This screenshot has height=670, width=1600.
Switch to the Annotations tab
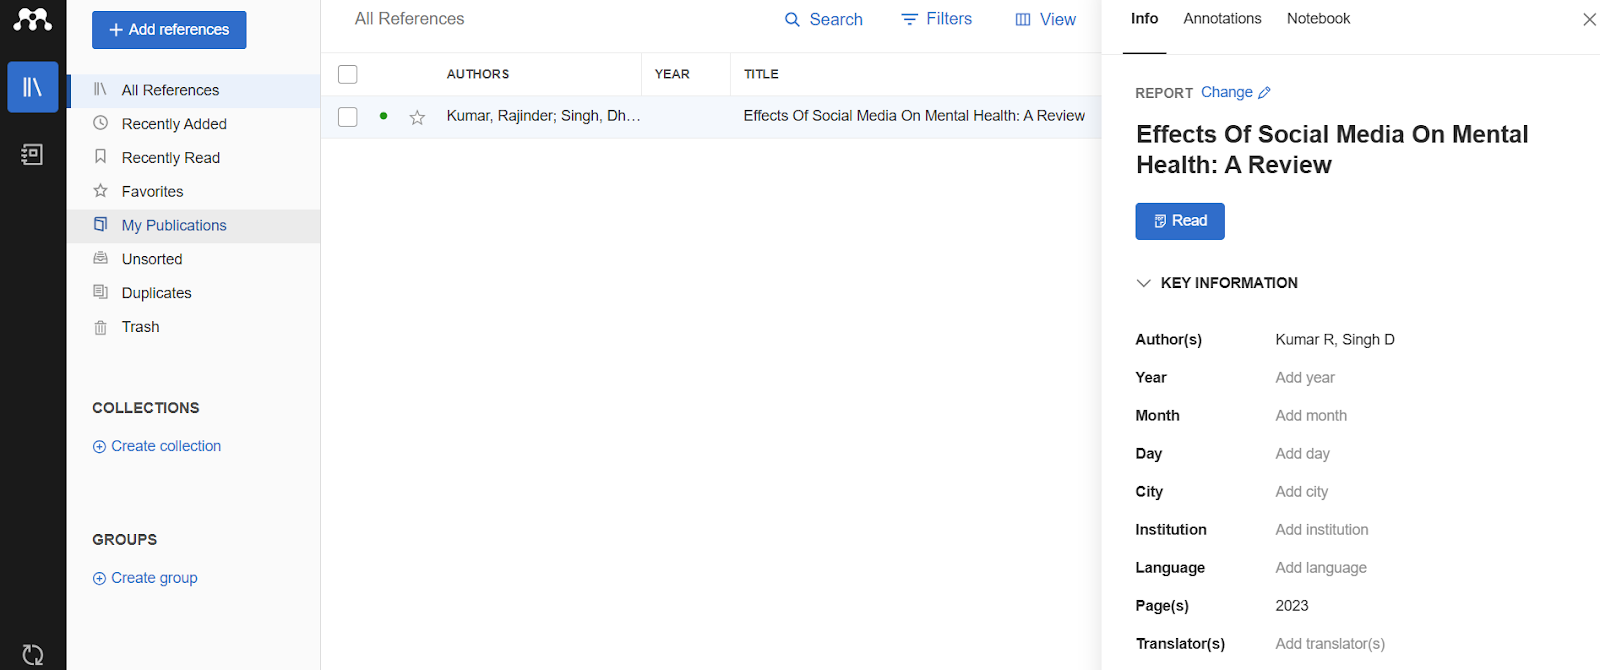coord(1222,19)
